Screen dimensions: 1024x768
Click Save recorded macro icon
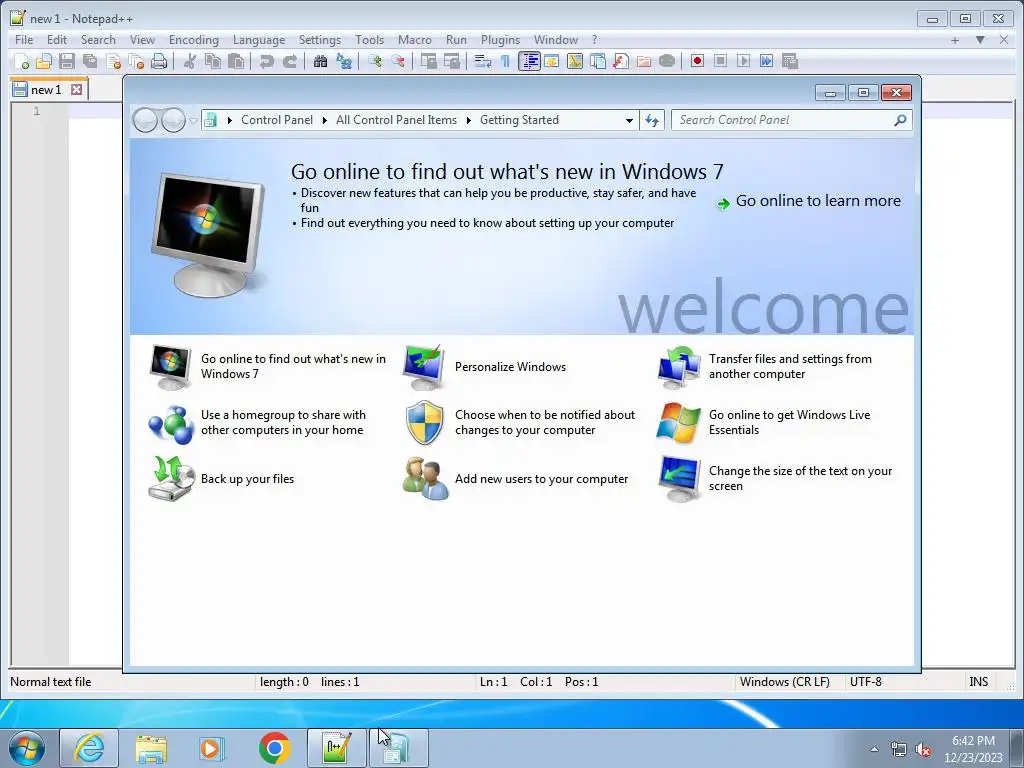(x=790, y=61)
